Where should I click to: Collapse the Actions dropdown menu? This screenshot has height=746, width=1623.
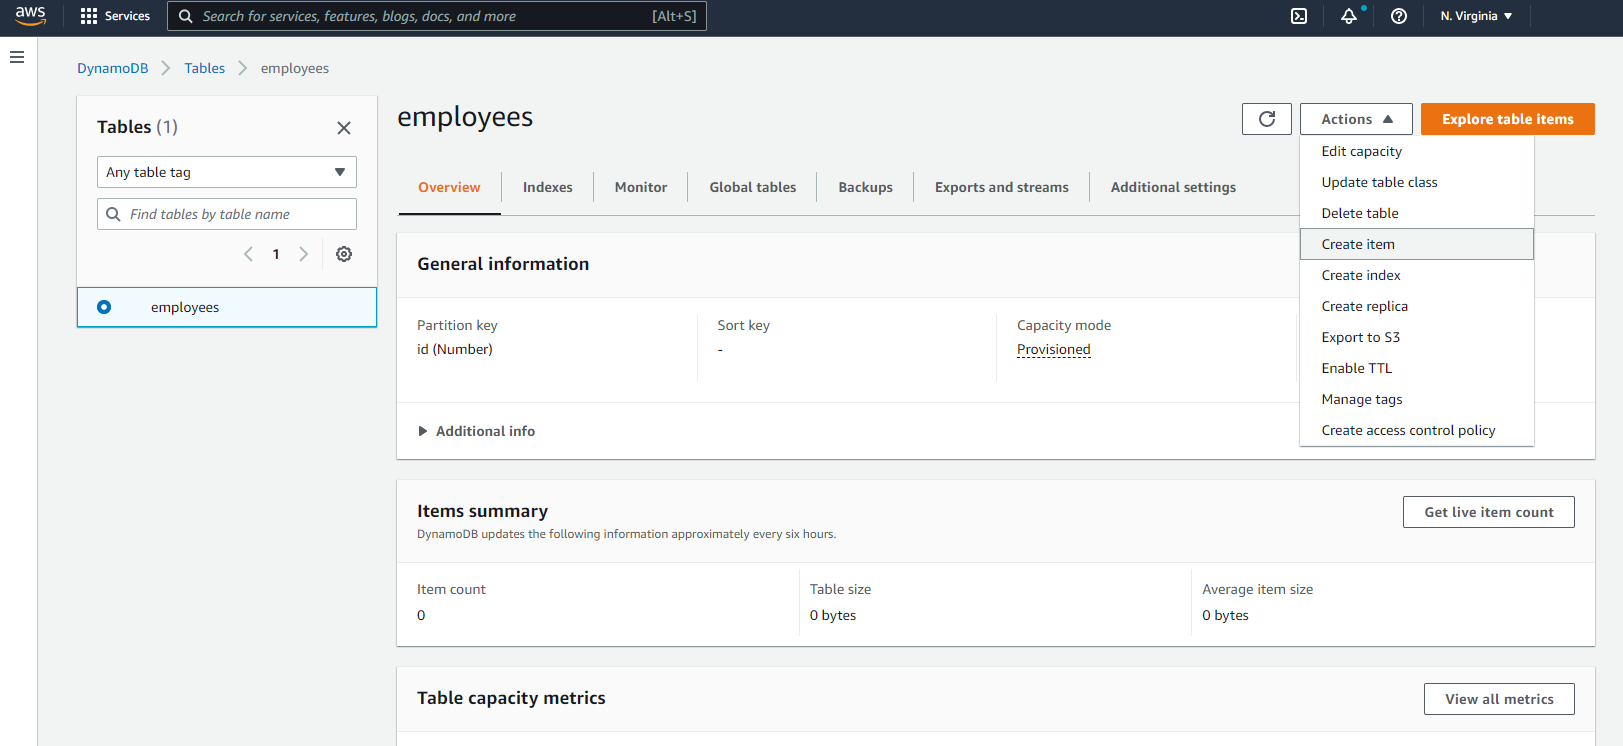[x=1356, y=119]
